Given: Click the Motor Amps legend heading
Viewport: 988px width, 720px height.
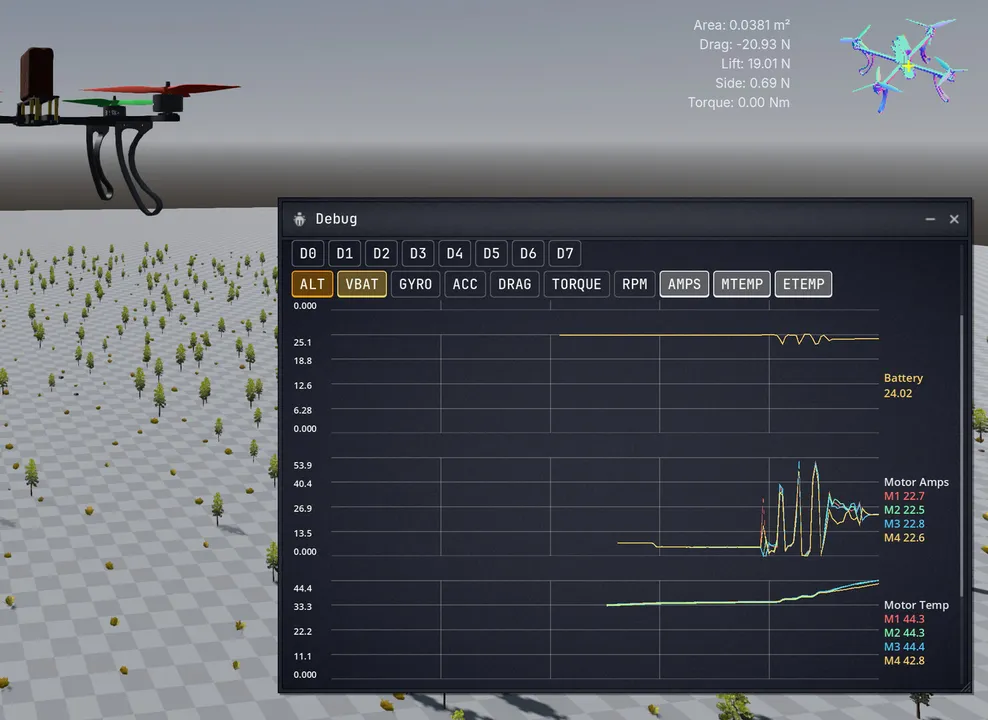Looking at the screenshot, I should tap(916, 482).
